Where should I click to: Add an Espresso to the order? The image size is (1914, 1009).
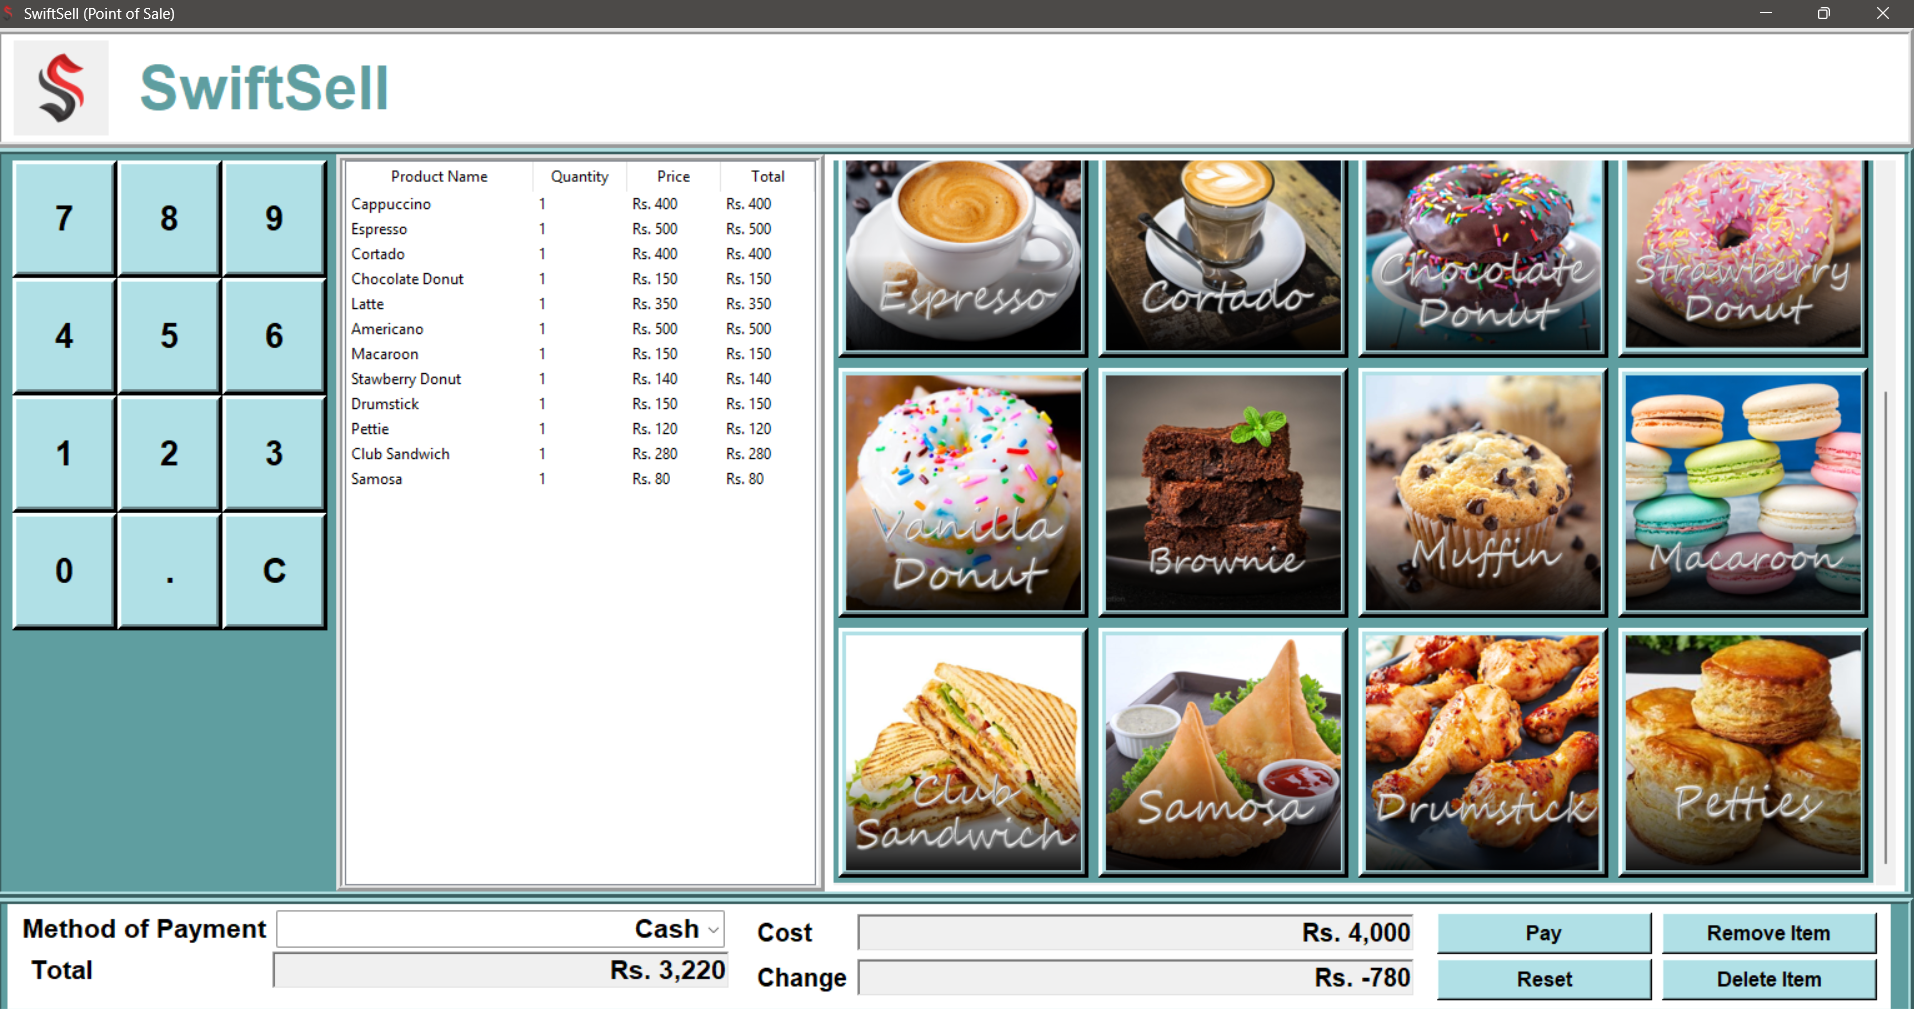963,255
